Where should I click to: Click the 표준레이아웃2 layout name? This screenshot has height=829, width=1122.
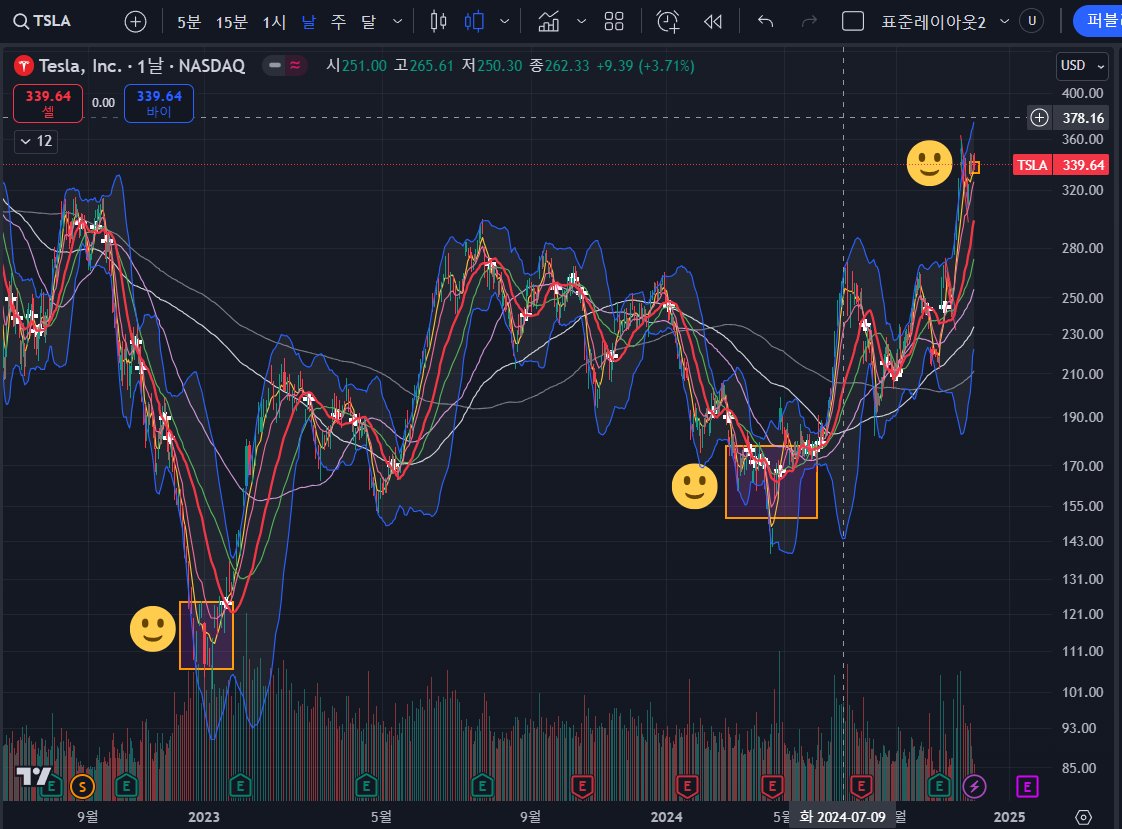coord(933,22)
